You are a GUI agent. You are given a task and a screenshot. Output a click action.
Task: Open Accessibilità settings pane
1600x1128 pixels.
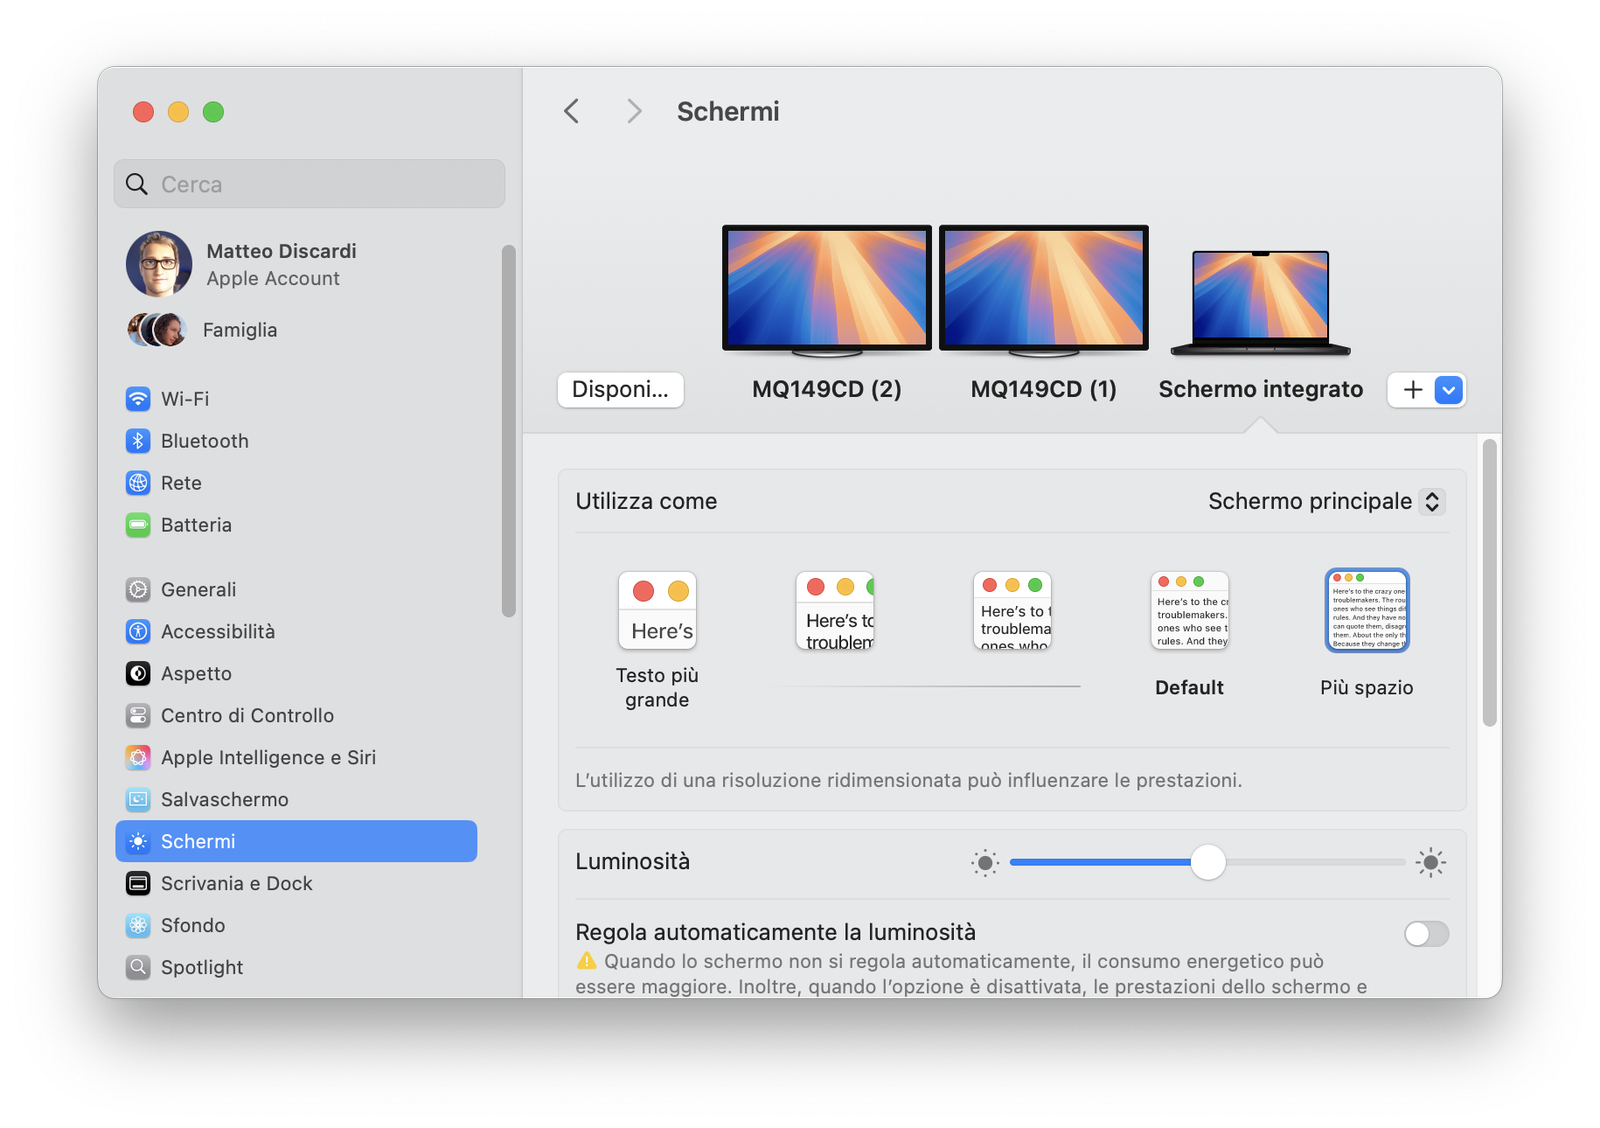tap(296, 632)
